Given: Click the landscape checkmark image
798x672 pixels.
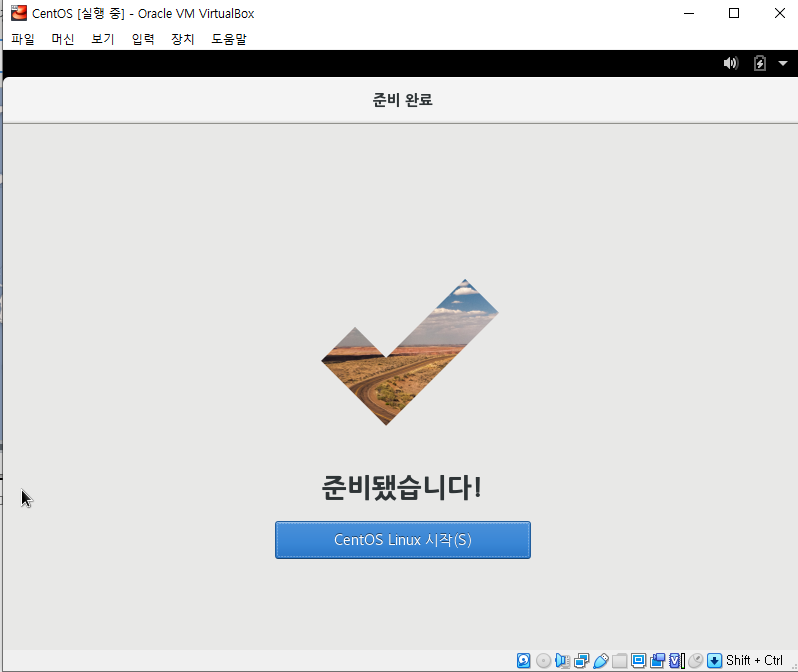Looking at the screenshot, I should click(x=410, y=352).
